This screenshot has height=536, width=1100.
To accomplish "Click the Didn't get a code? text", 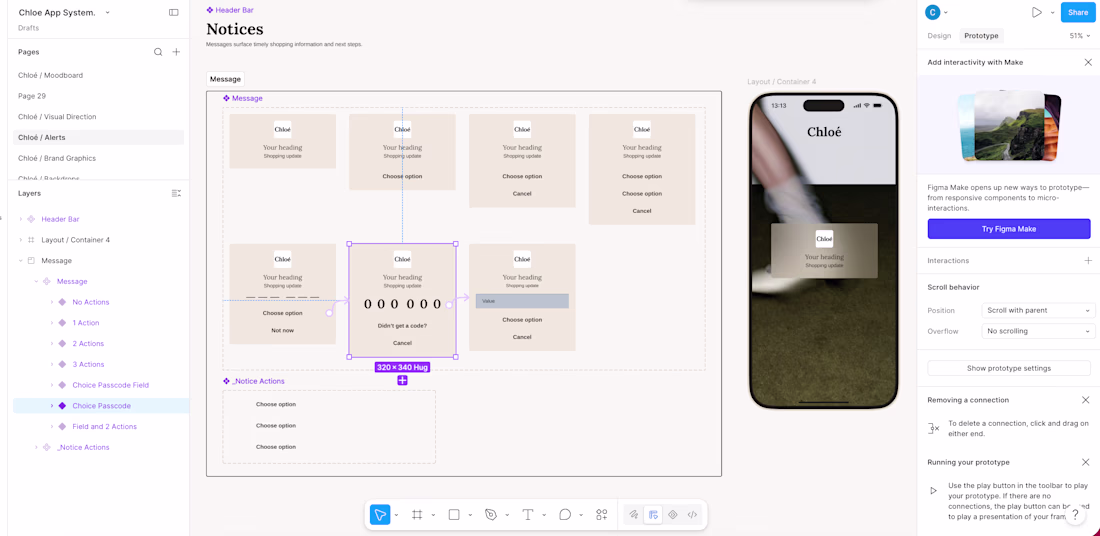I will tap(402, 326).
